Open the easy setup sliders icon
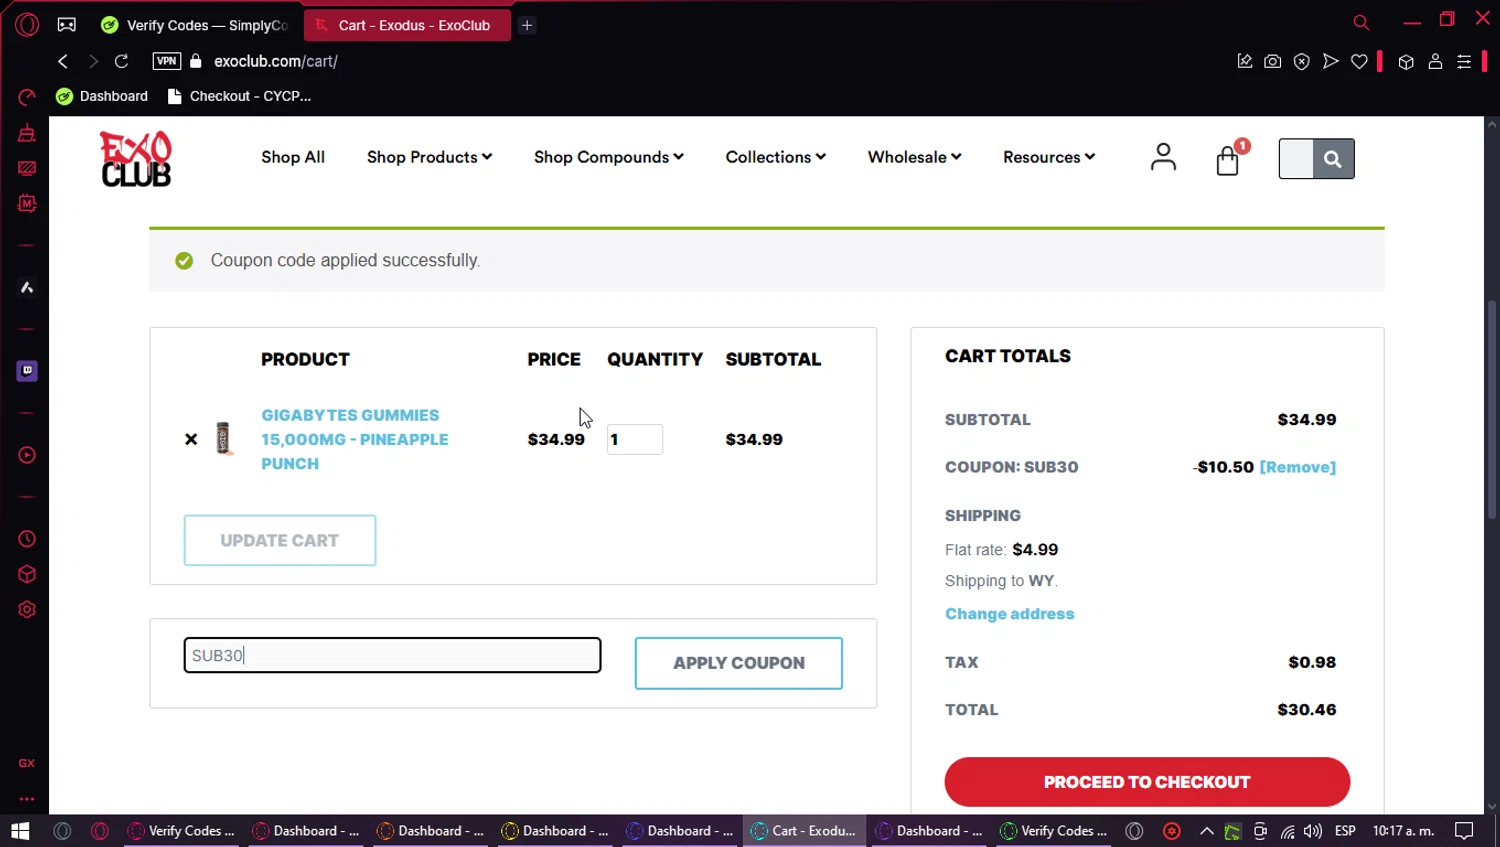The width and height of the screenshot is (1500, 847). tap(1464, 61)
